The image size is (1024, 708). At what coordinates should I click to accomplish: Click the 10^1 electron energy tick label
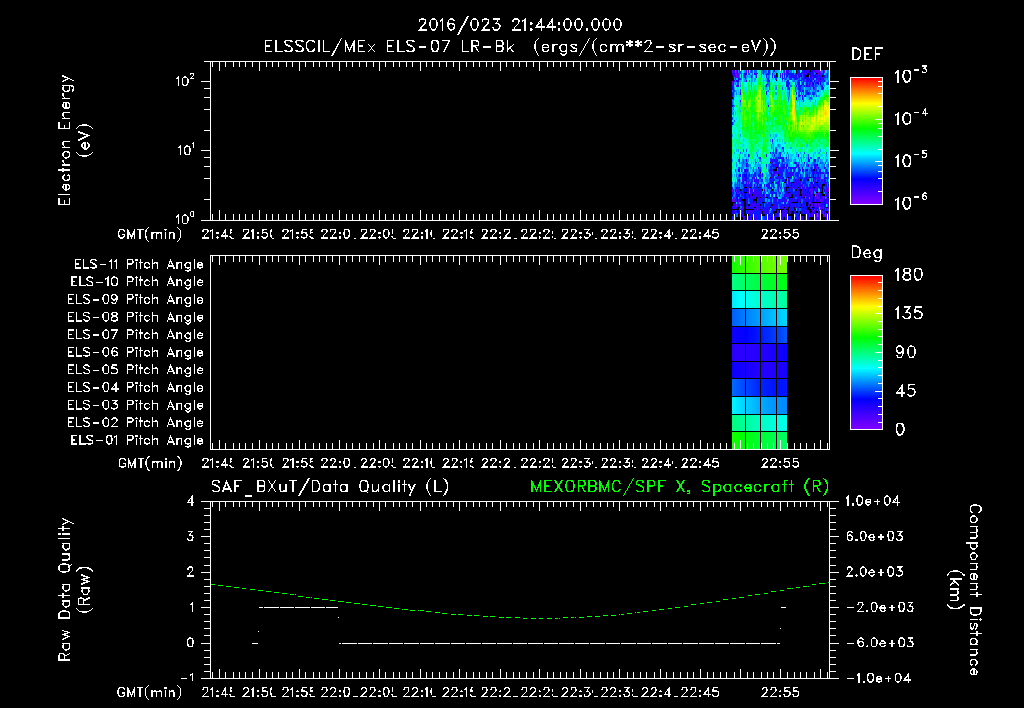[x=185, y=150]
